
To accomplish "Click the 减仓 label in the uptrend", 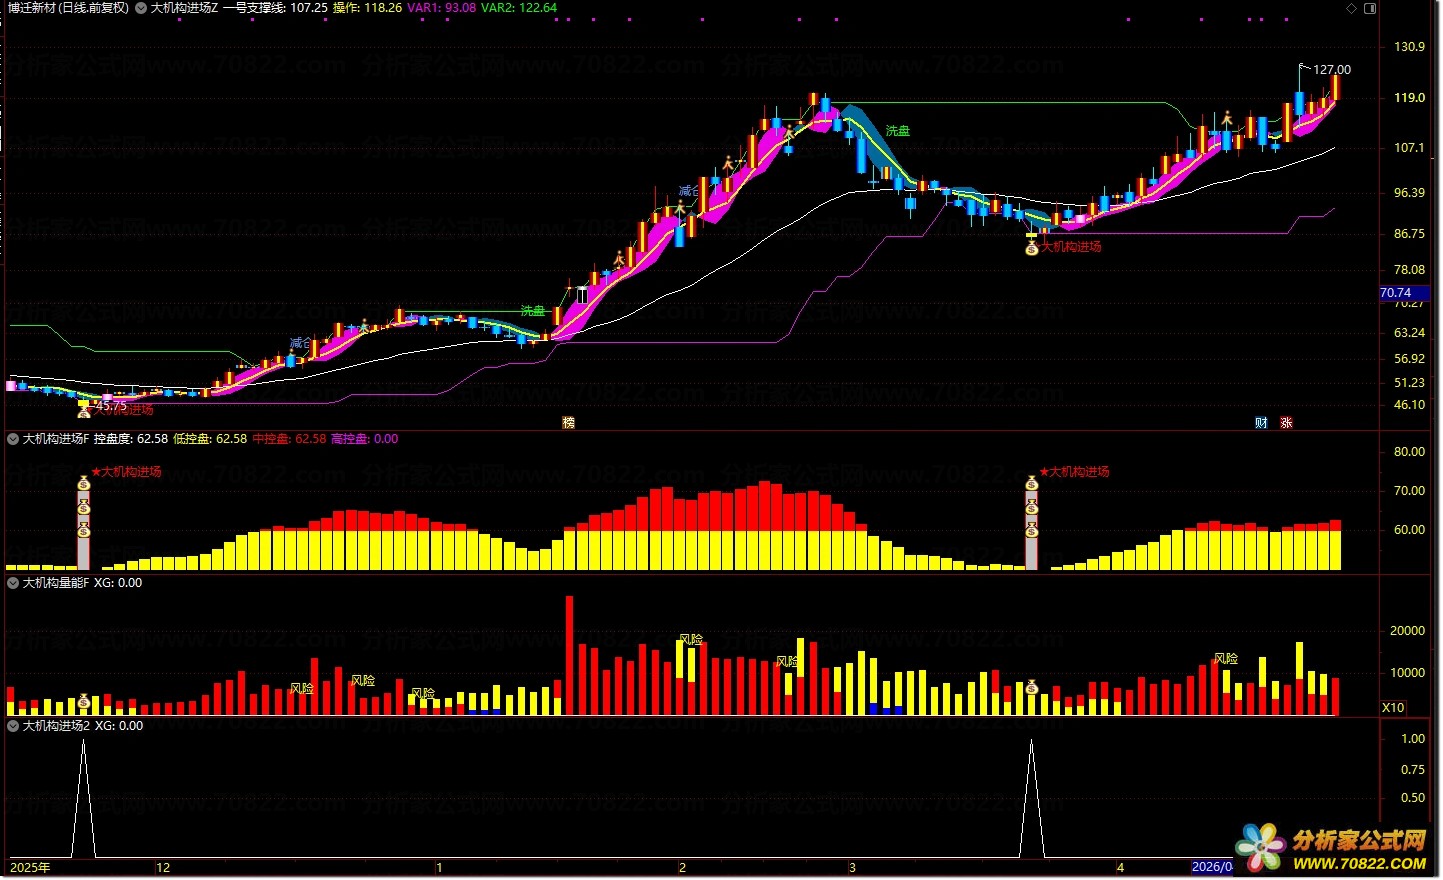I will [688, 191].
